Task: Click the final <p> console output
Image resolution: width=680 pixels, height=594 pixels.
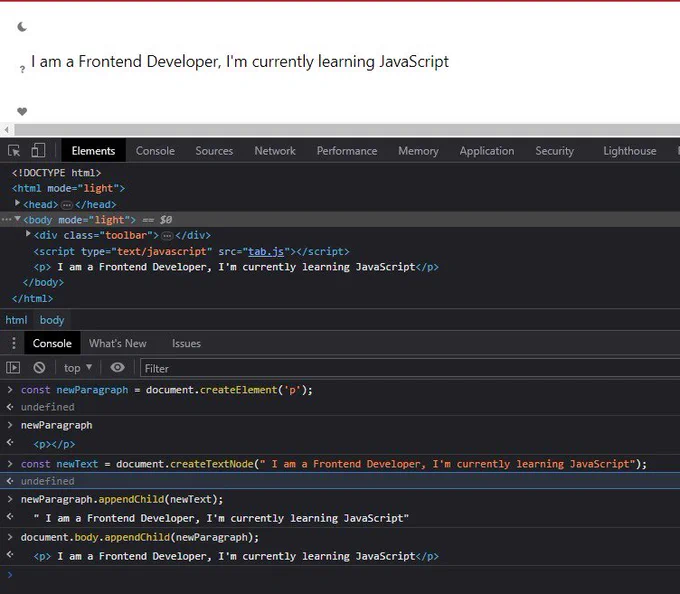Action: (x=236, y=556)
